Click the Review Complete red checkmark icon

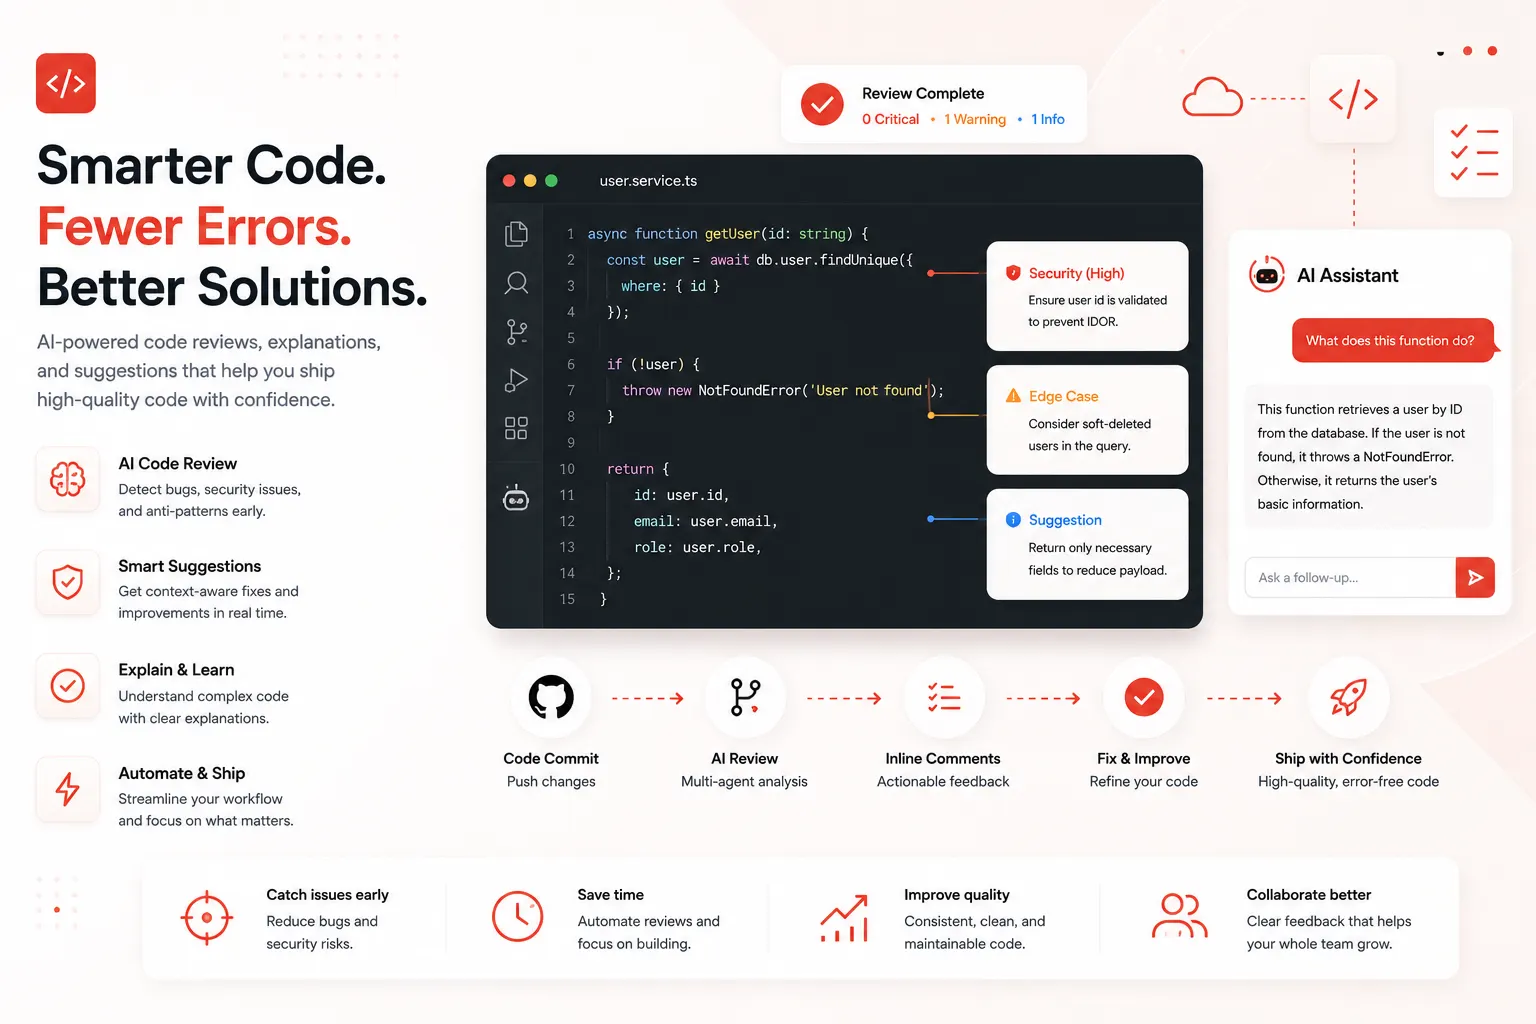click(x=822, y=104)
